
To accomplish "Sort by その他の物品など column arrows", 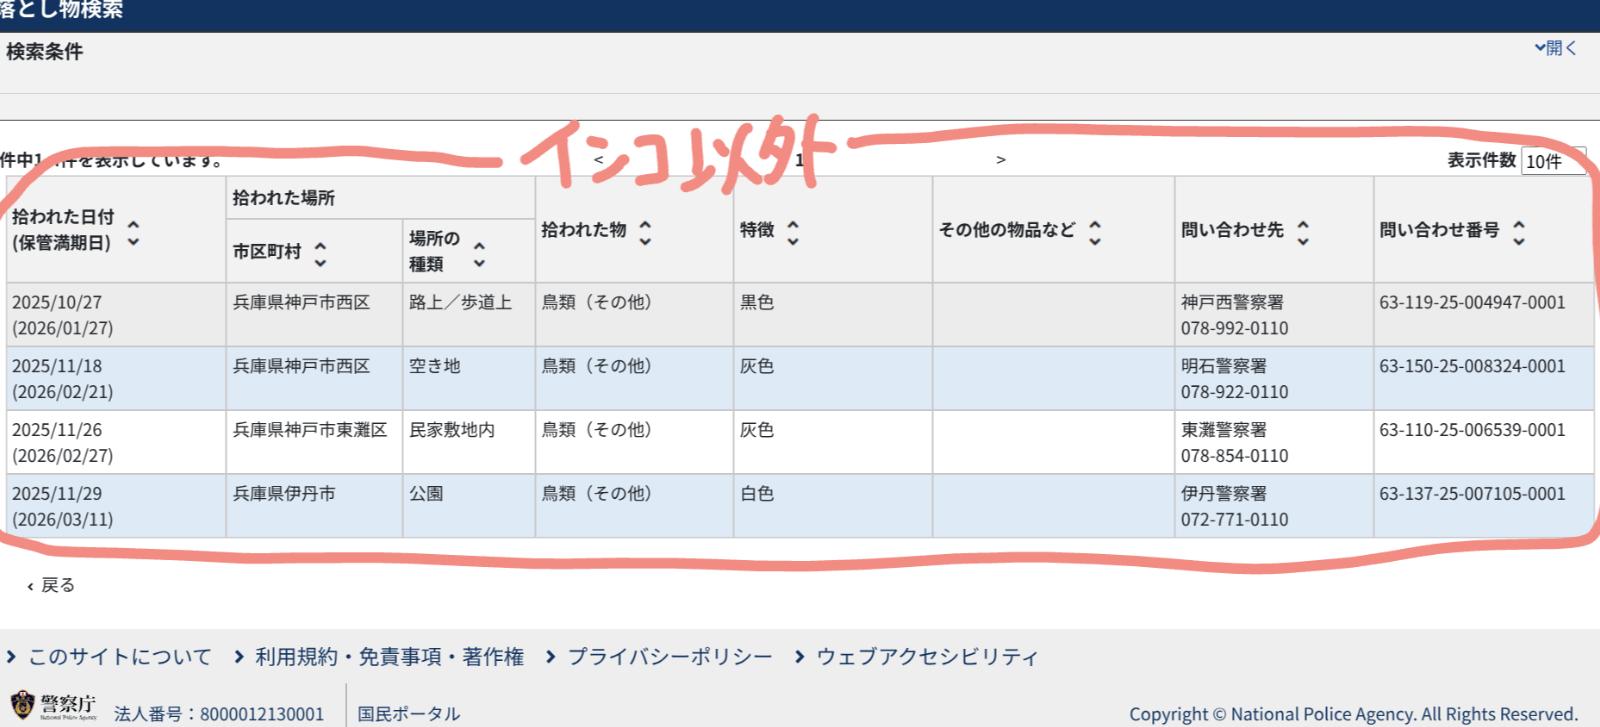I will coord(1095,232).
